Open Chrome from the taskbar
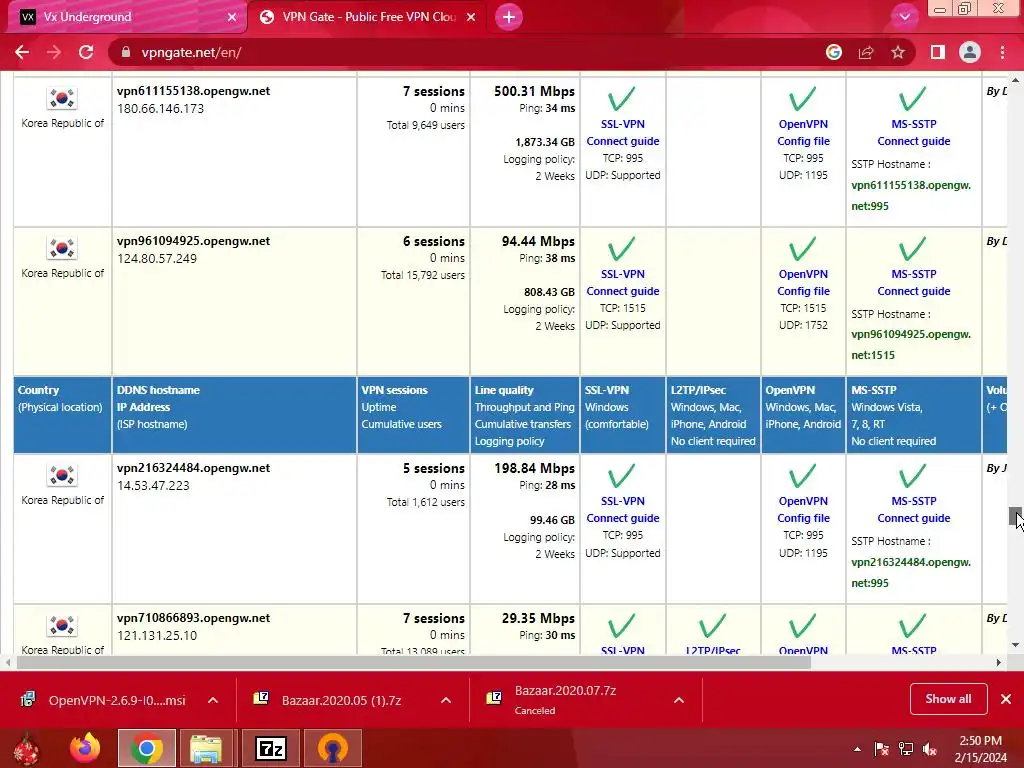Image resolution: width=1024 pixels, height=768 pixels. click(147, 748)
